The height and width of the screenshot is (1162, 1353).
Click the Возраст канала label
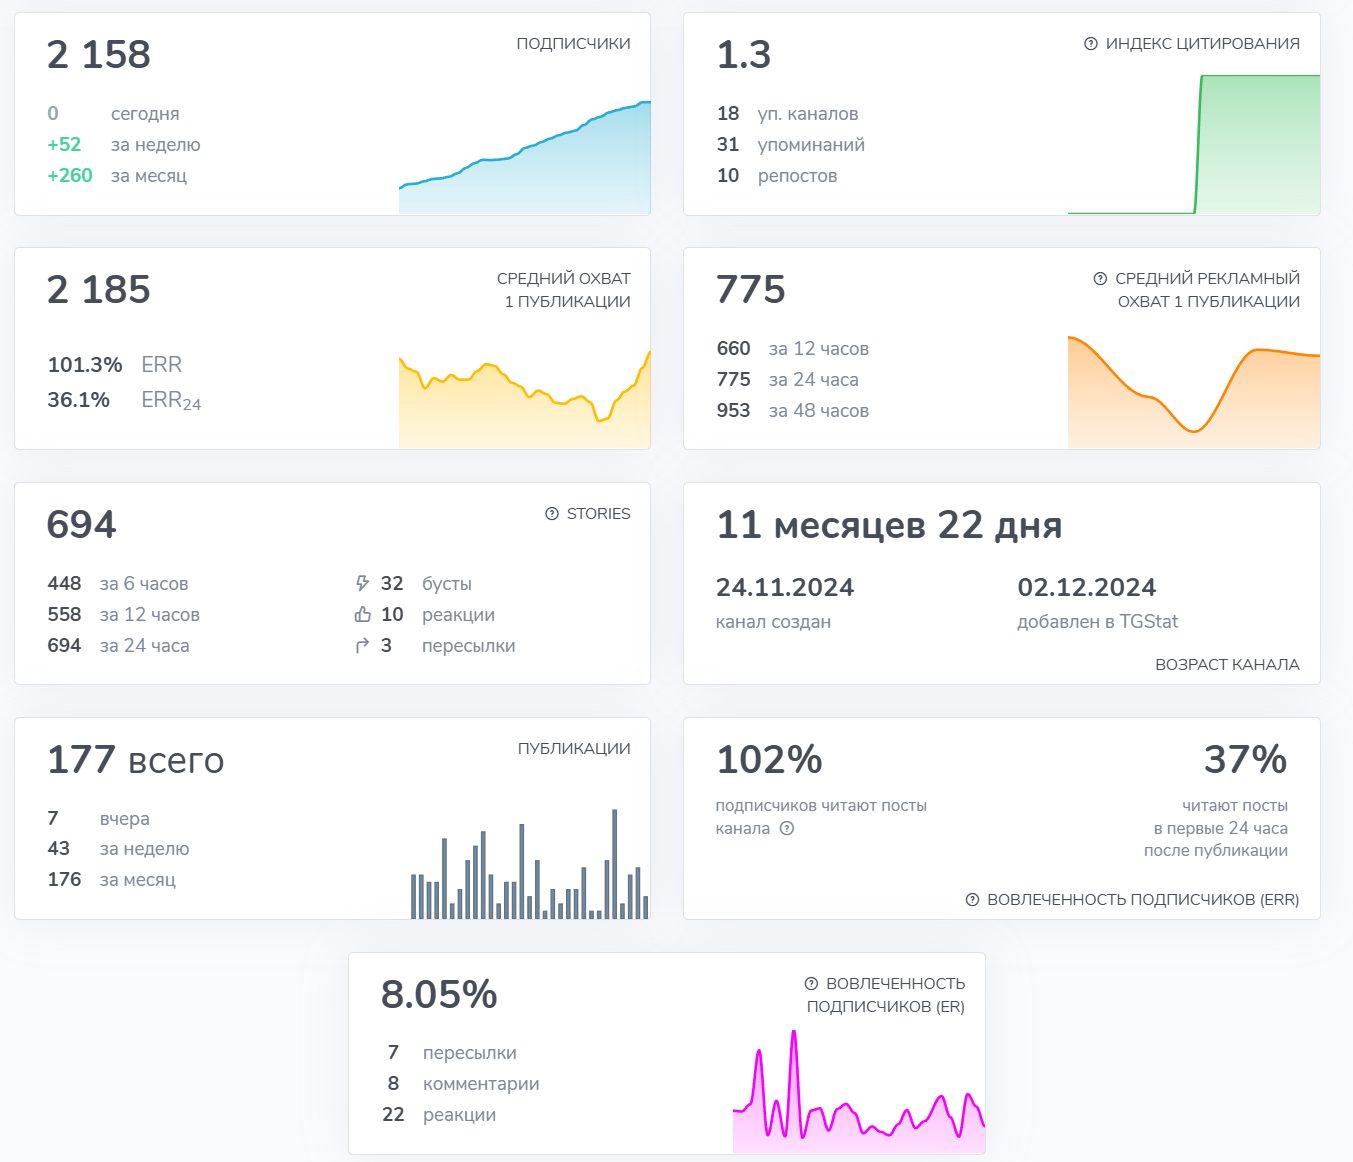pos(1227,665)
